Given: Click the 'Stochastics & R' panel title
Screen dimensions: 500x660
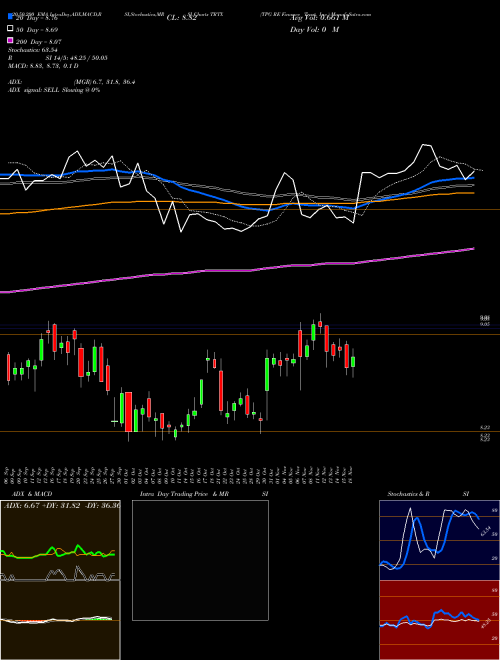Looking at the screenshot, I should 408,494.
